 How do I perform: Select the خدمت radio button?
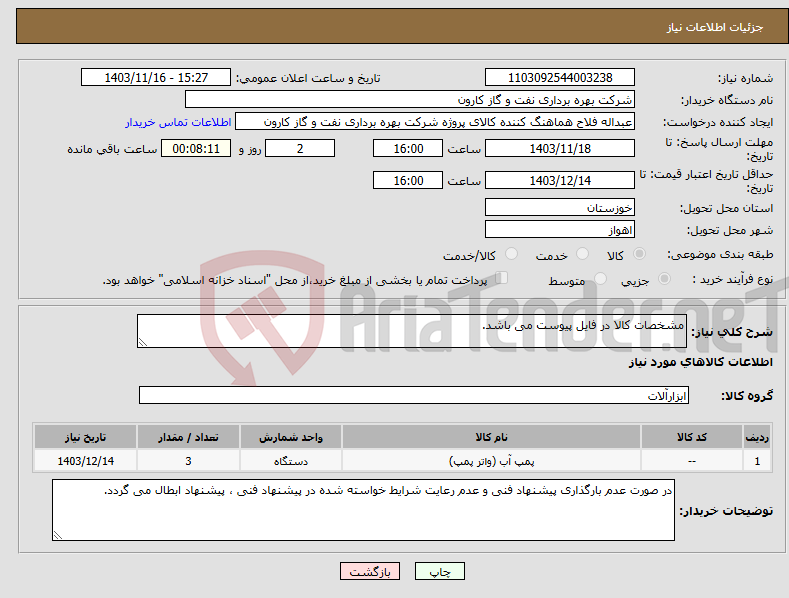[x=582, y=254]
